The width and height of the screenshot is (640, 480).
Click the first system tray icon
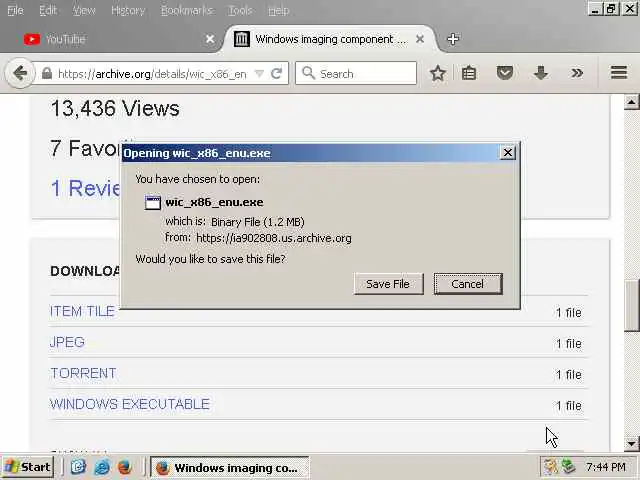551,467
